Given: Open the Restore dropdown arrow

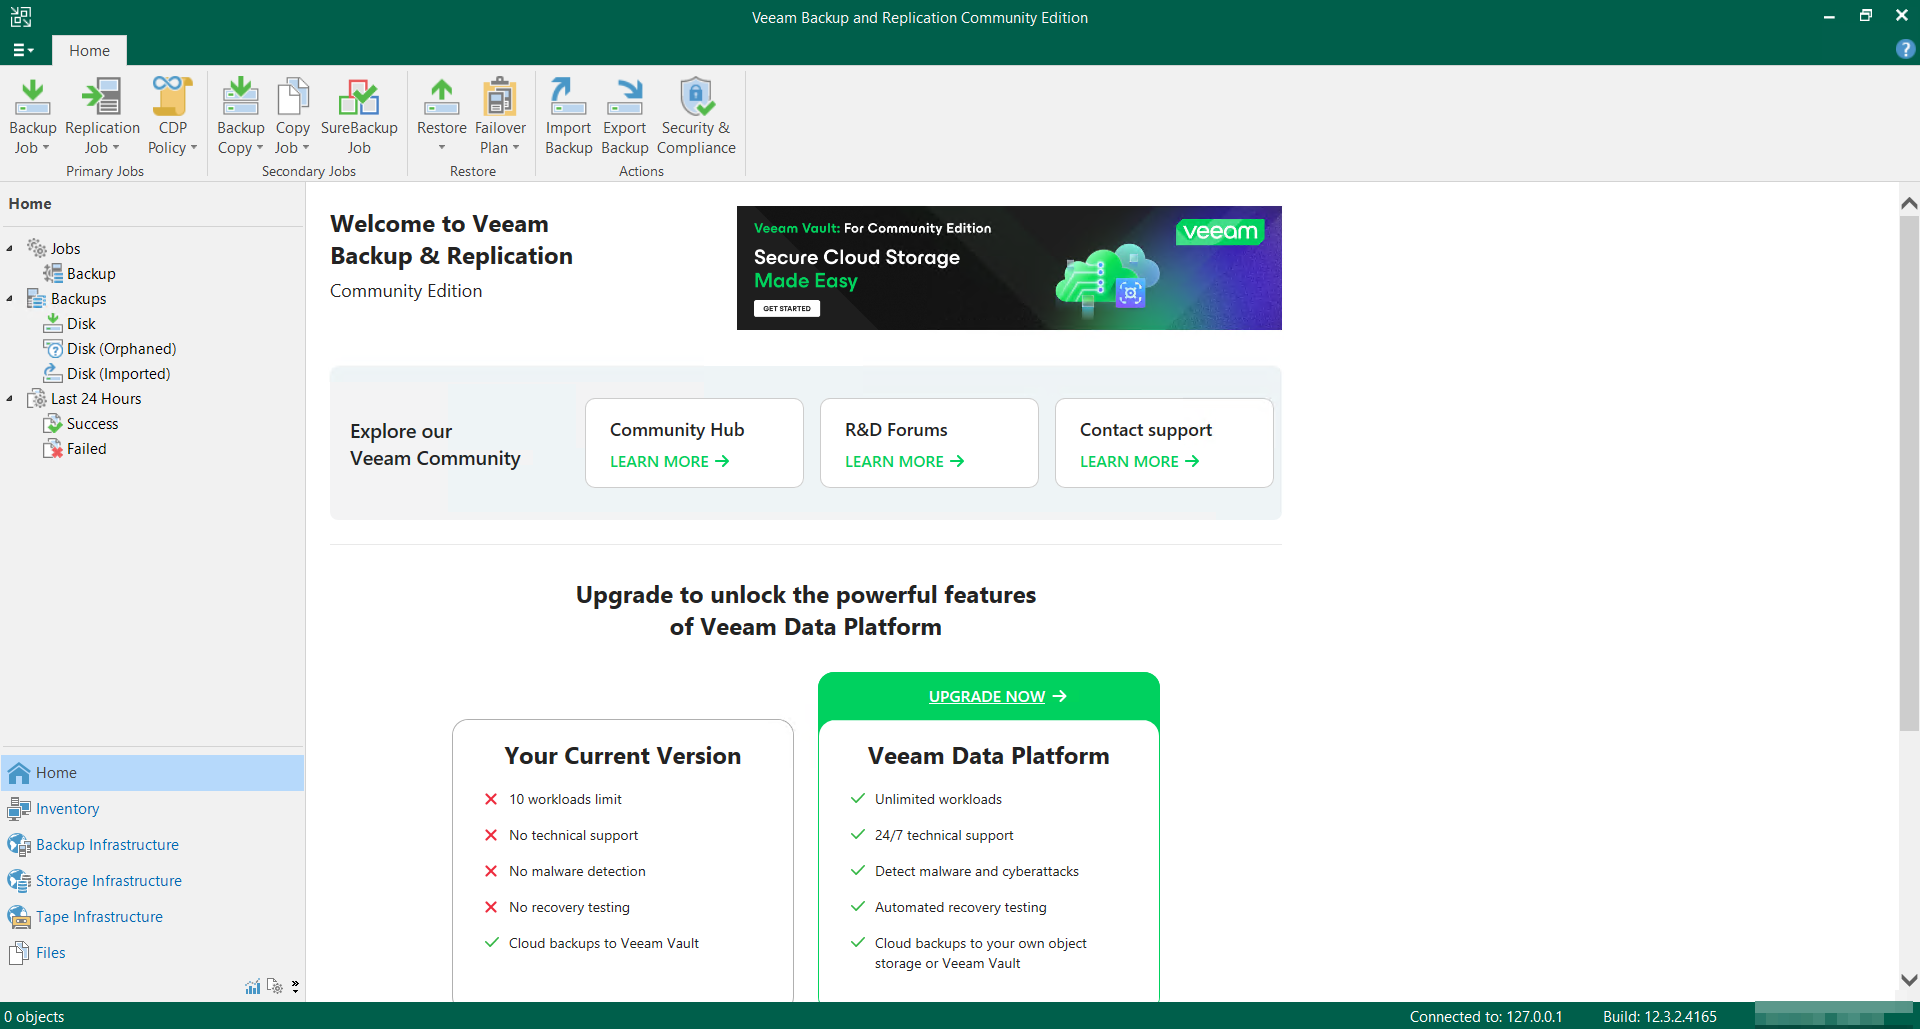Looking at the screenshot, I should 441,148.
